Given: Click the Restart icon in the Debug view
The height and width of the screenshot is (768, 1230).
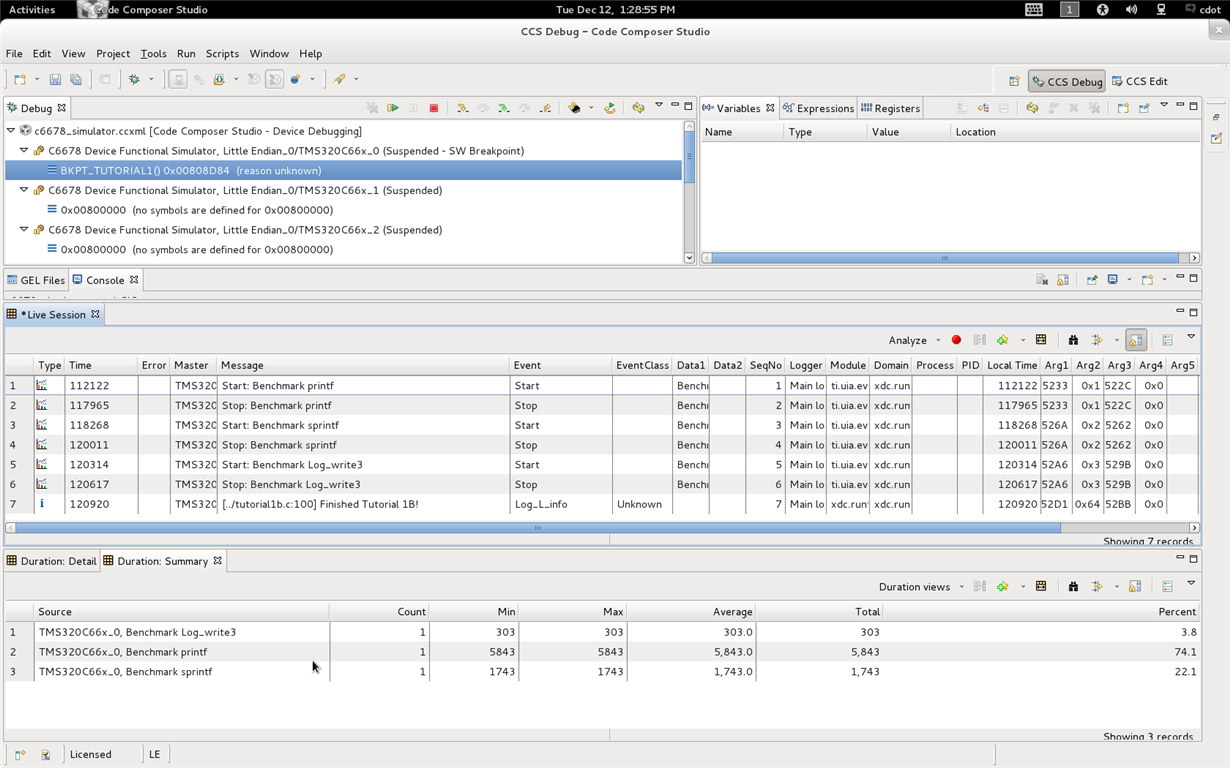Looking at the screenshot, I should (x=609, y=108).
